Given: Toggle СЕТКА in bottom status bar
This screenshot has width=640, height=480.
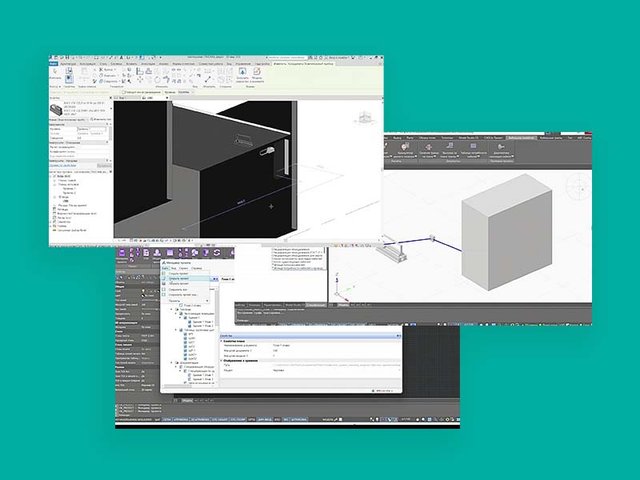Looking at the screenshot, I should click(x=167, y=419).
